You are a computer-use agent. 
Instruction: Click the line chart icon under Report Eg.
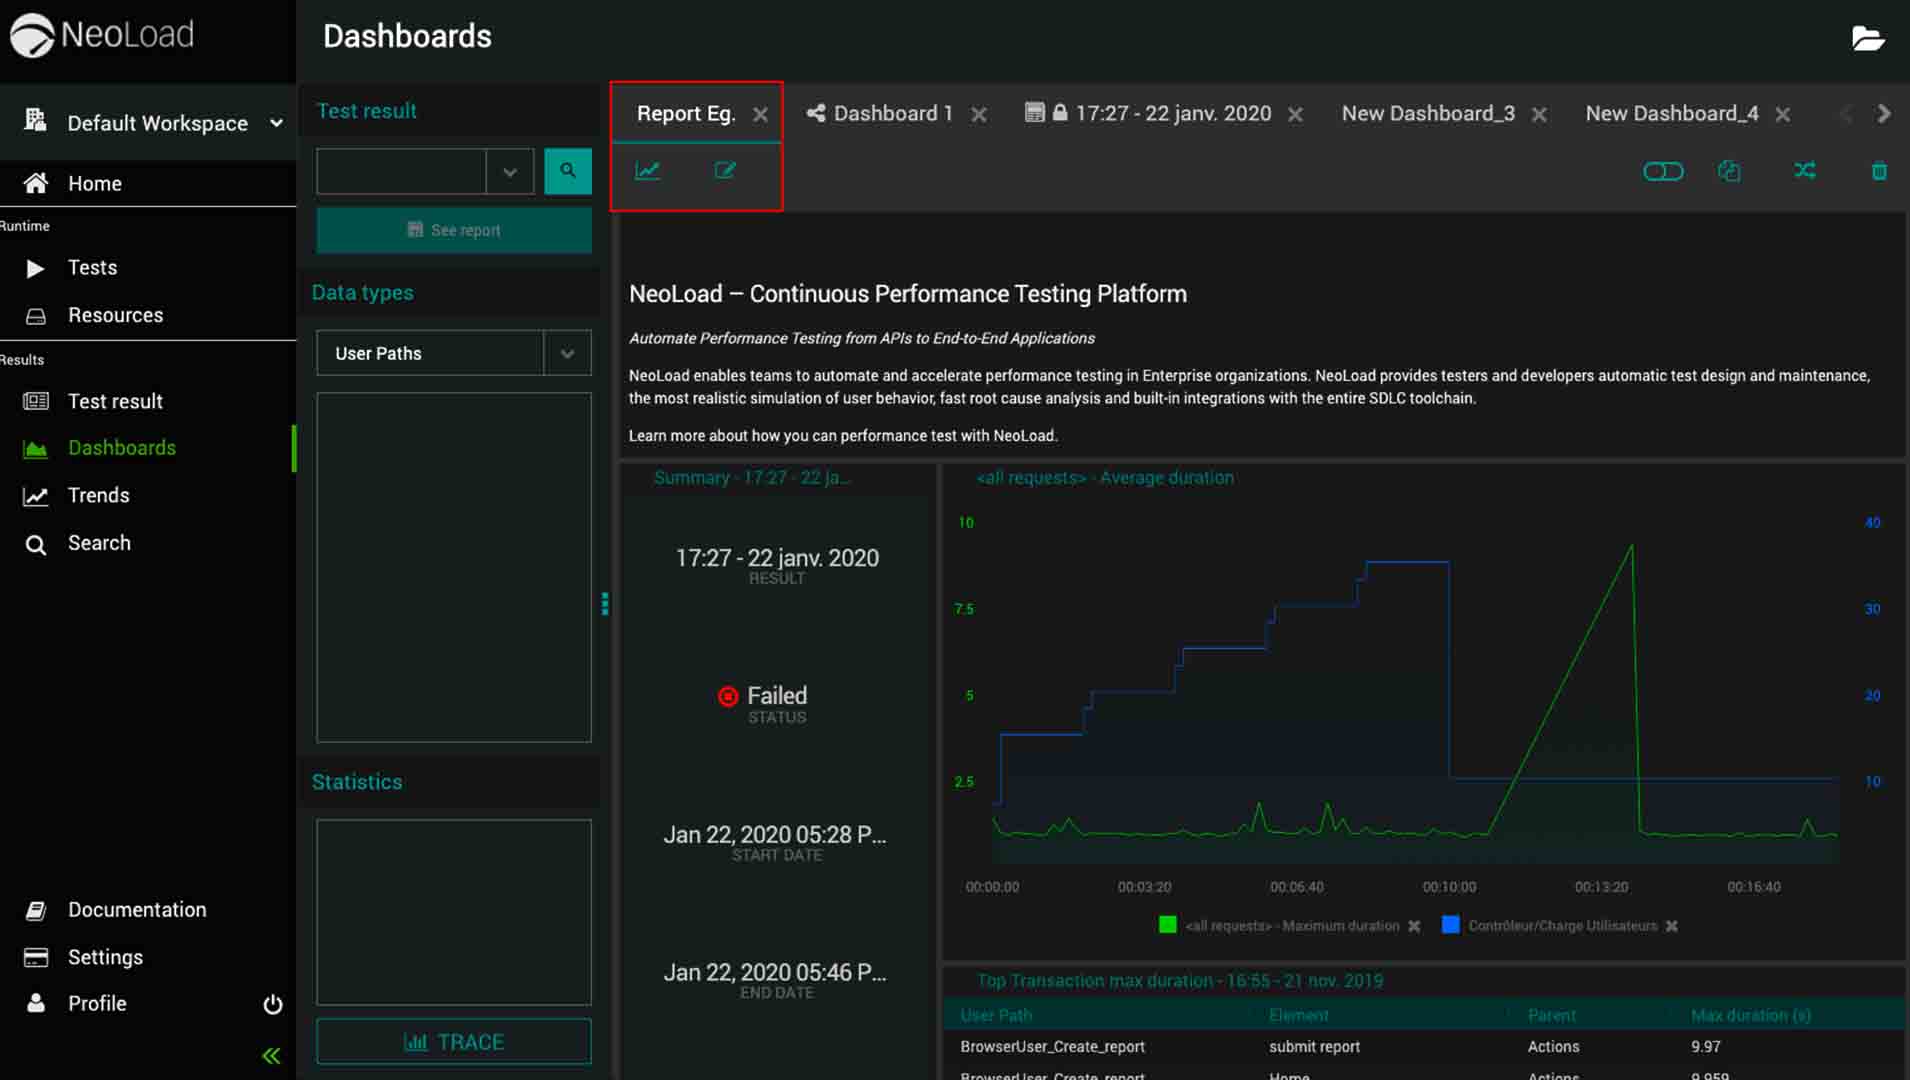coord(647,171)
